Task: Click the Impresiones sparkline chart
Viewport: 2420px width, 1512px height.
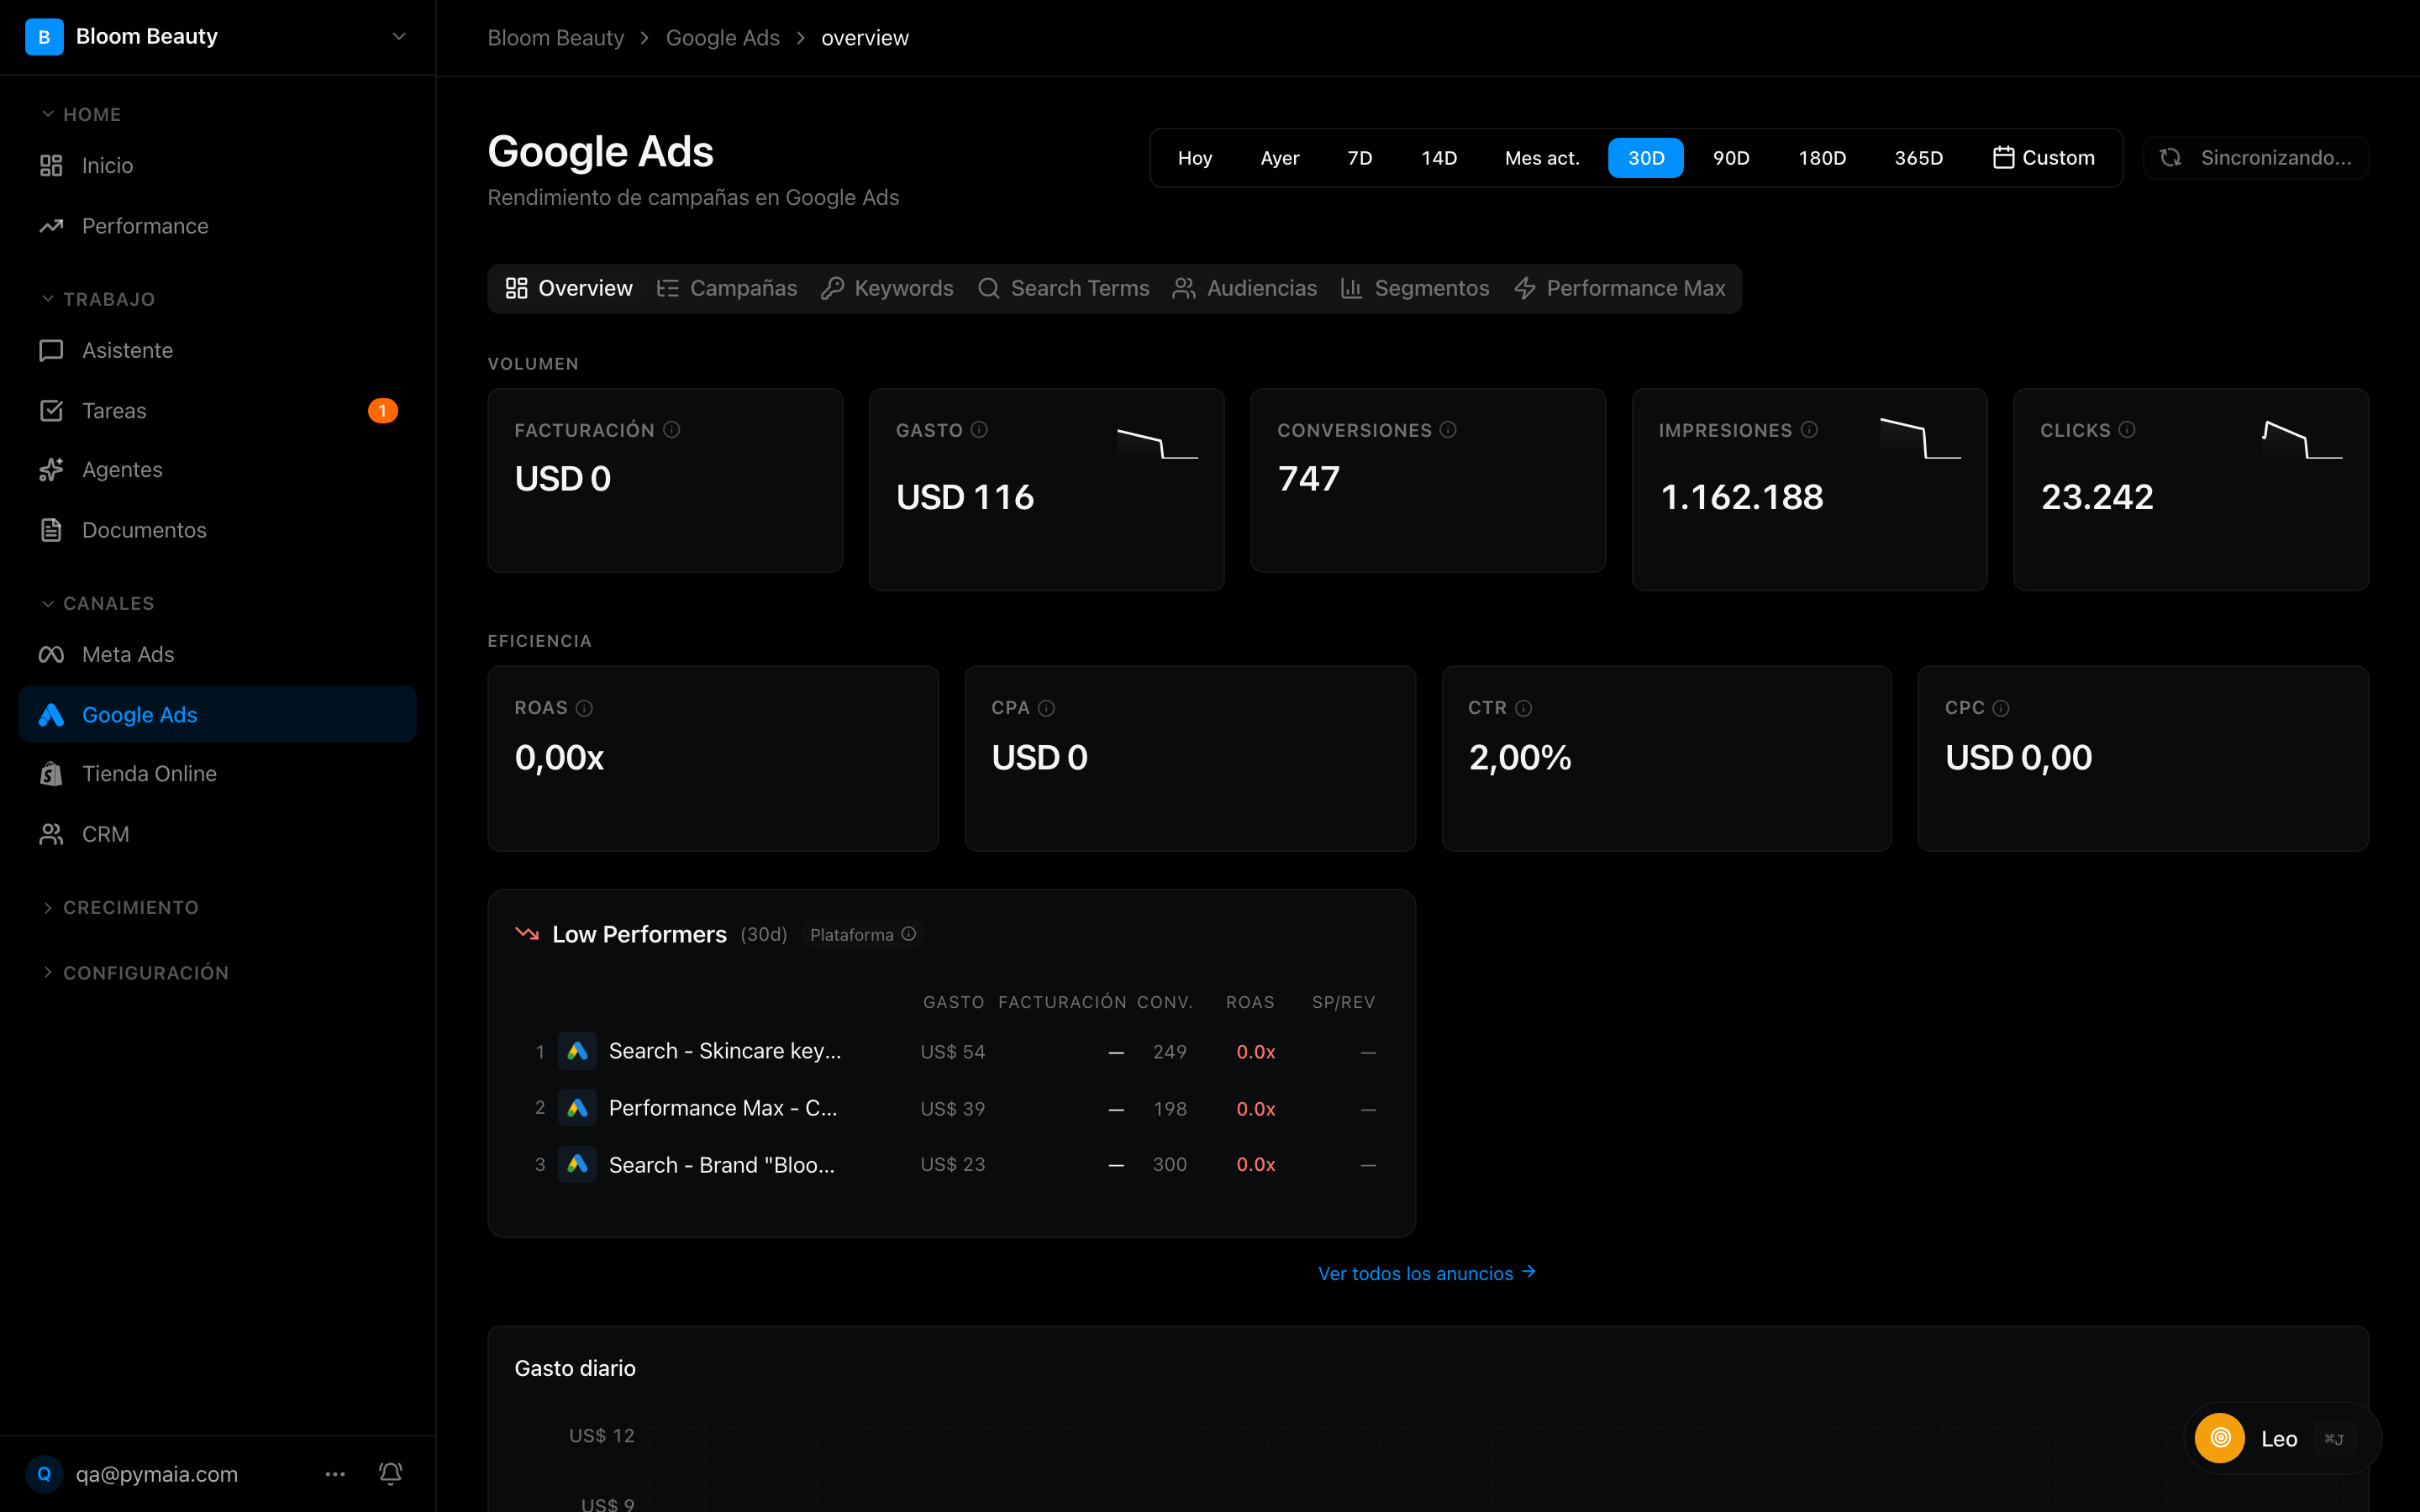Action: (x=1920, y=439)
